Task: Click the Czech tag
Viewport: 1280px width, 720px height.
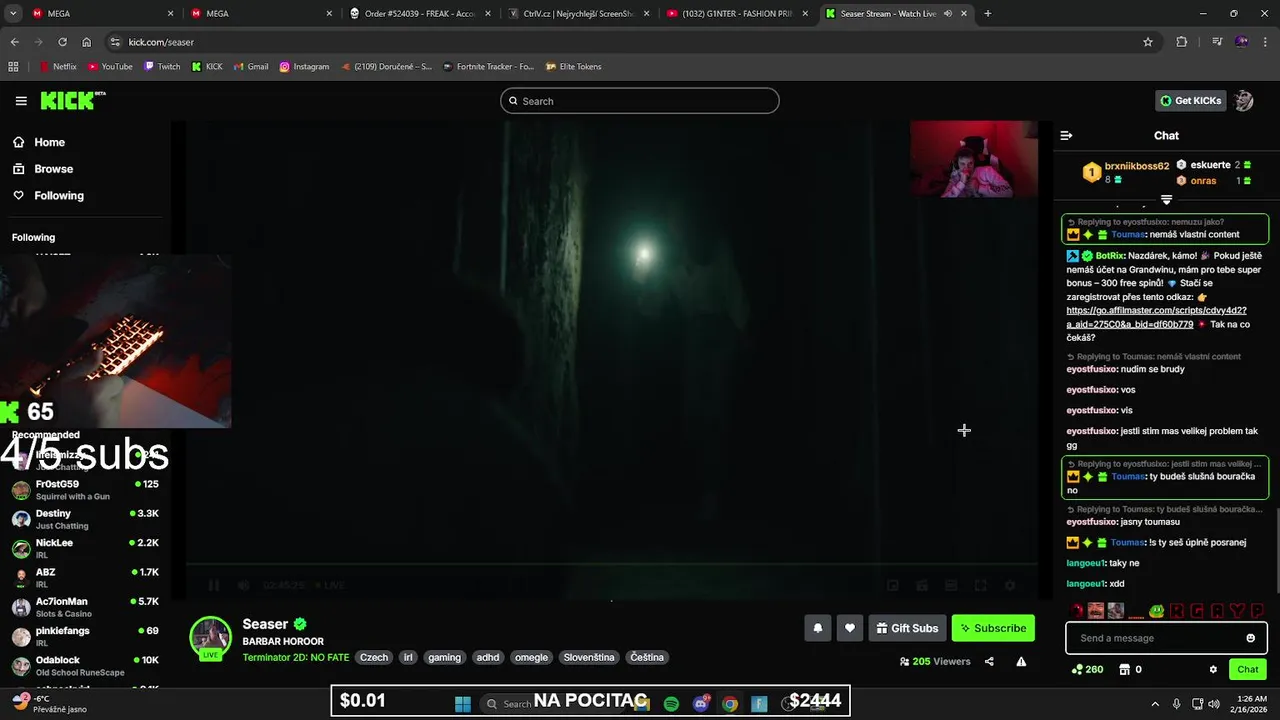Action: [x=374, y=657]
